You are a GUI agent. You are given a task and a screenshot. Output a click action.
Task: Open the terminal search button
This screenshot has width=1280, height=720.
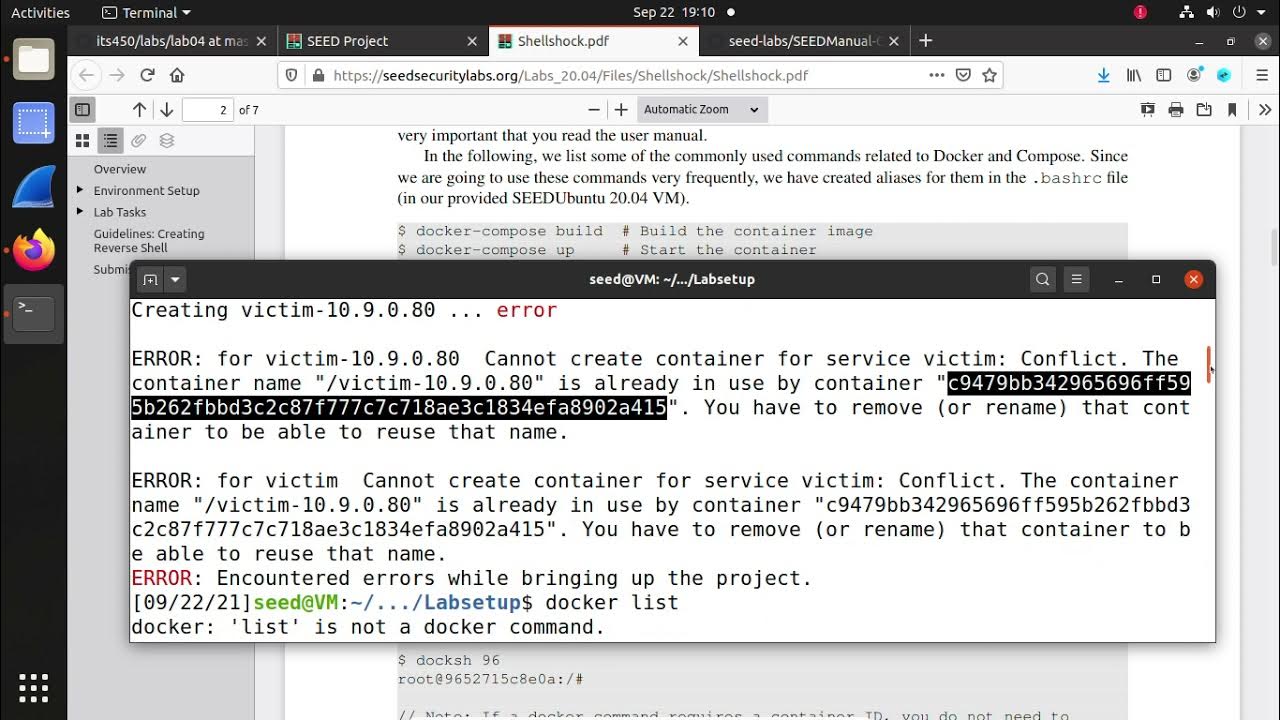point(1043,280)
